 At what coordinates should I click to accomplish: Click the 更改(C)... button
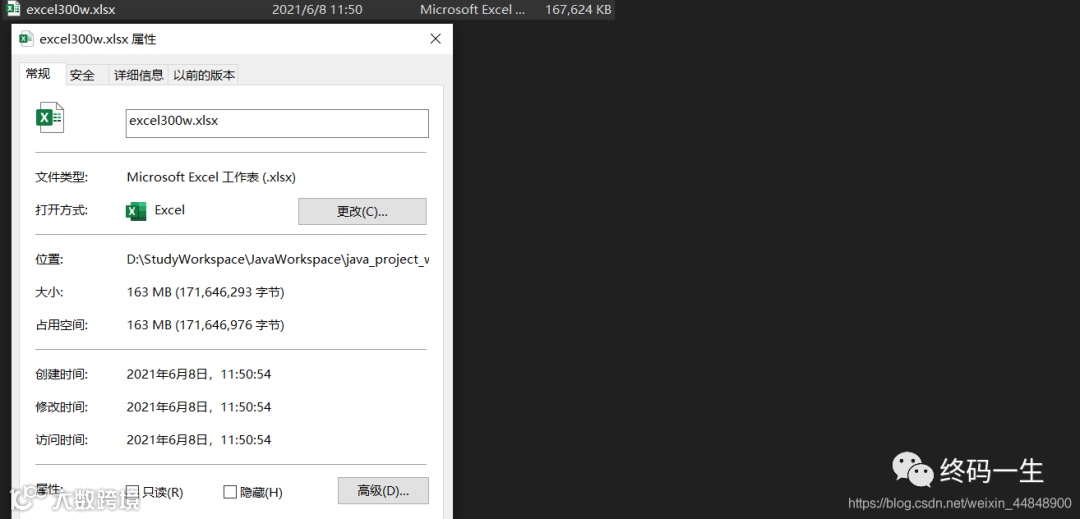[x=362, y=211]
